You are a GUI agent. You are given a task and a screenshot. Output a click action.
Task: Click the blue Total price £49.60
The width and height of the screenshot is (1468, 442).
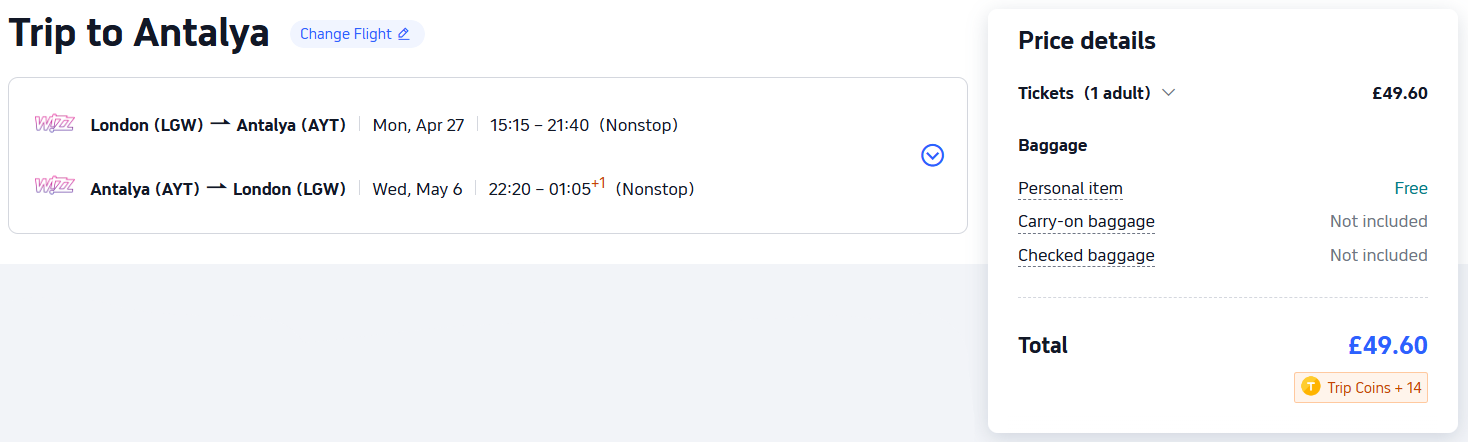click(1387, 345)
